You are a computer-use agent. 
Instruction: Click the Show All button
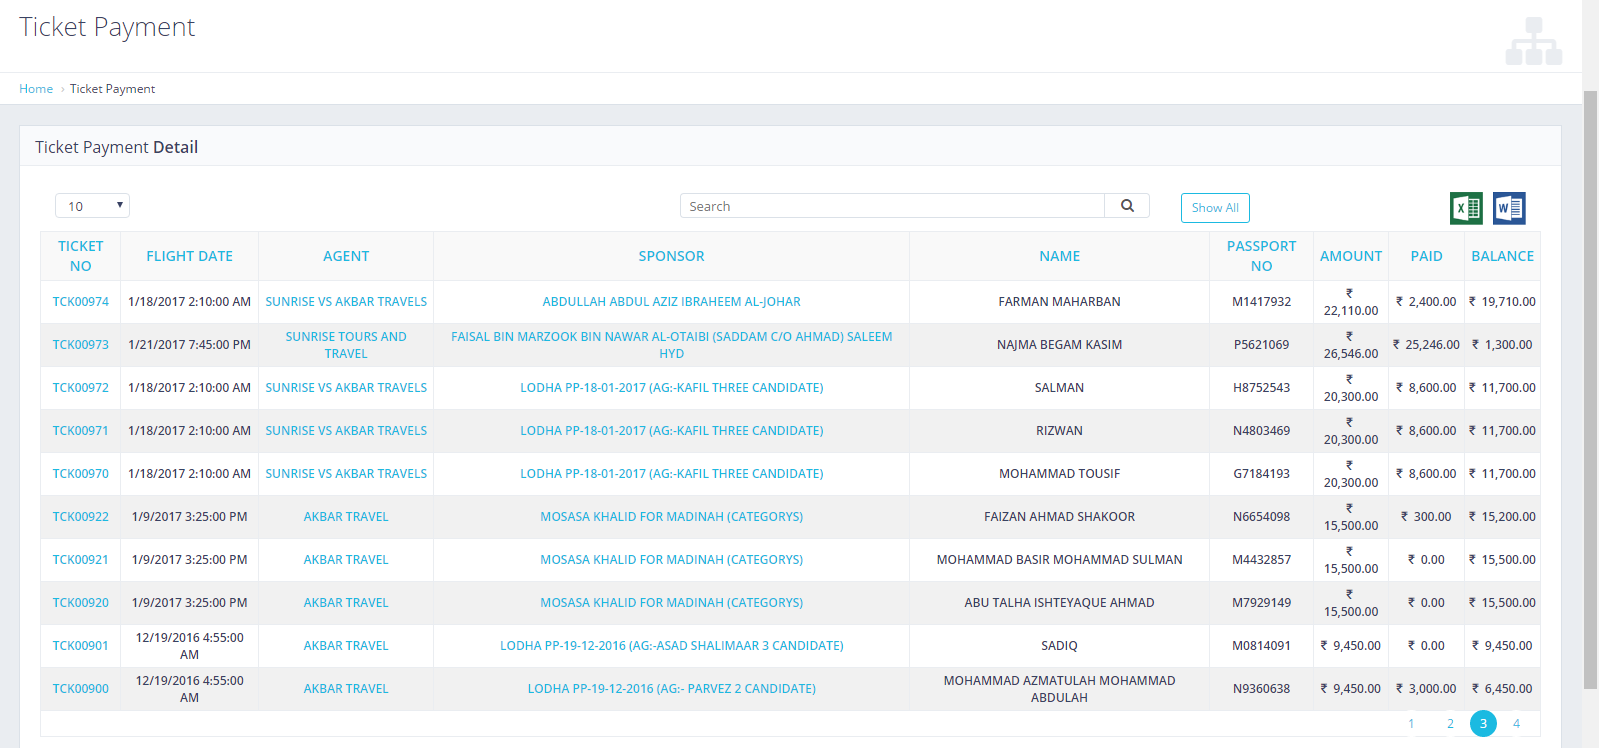[x=1215, y=208]
